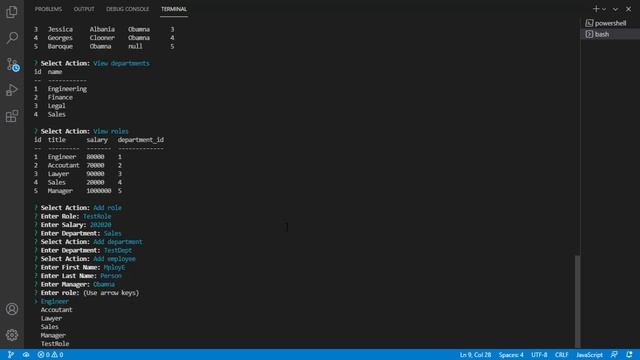Click 'Add role' action text
Screen dimensions: 640x360
click(107, 208)
